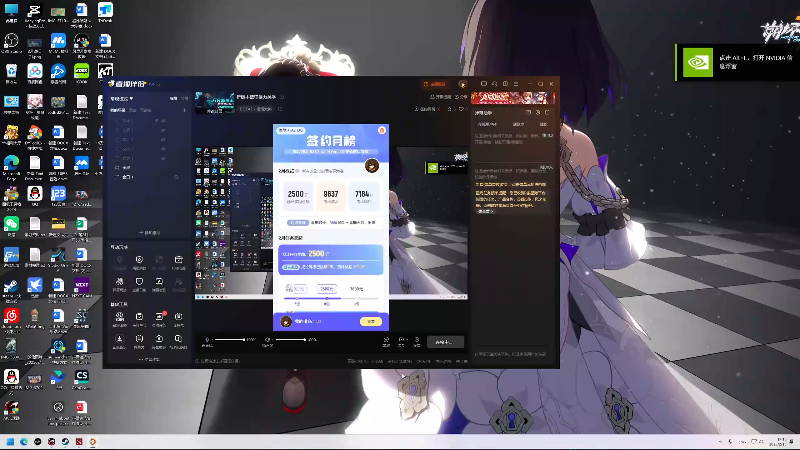Open the CS desktop shortcut

click(x=82, y=380)
